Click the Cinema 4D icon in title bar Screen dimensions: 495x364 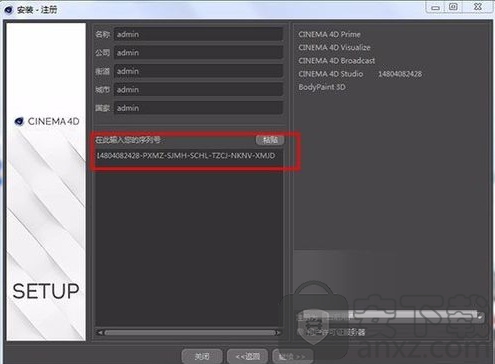coord(8,10)
